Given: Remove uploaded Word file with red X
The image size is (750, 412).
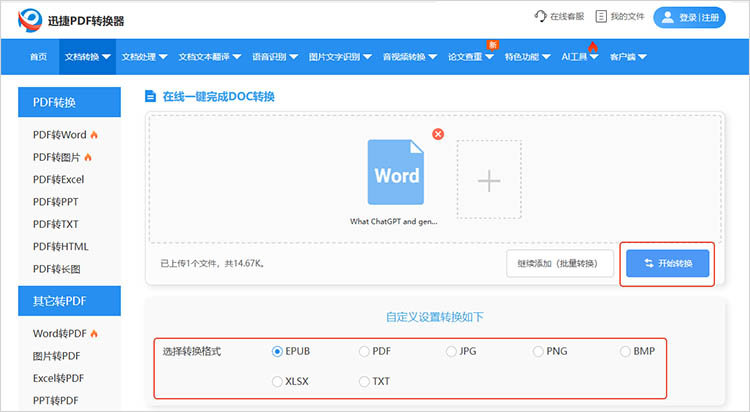Looking at the screenshot, I should click(x=438, y=134).
